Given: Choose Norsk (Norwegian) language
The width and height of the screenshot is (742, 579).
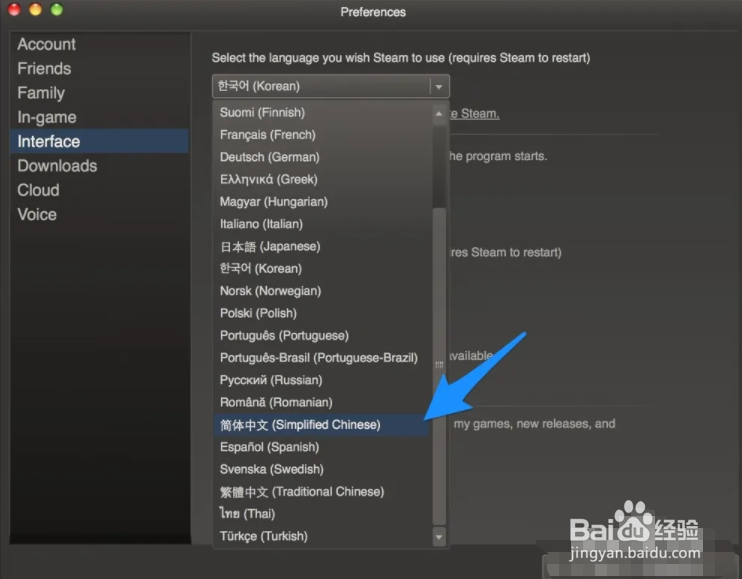Looking at the screenshot, I should tap(322, 291).
